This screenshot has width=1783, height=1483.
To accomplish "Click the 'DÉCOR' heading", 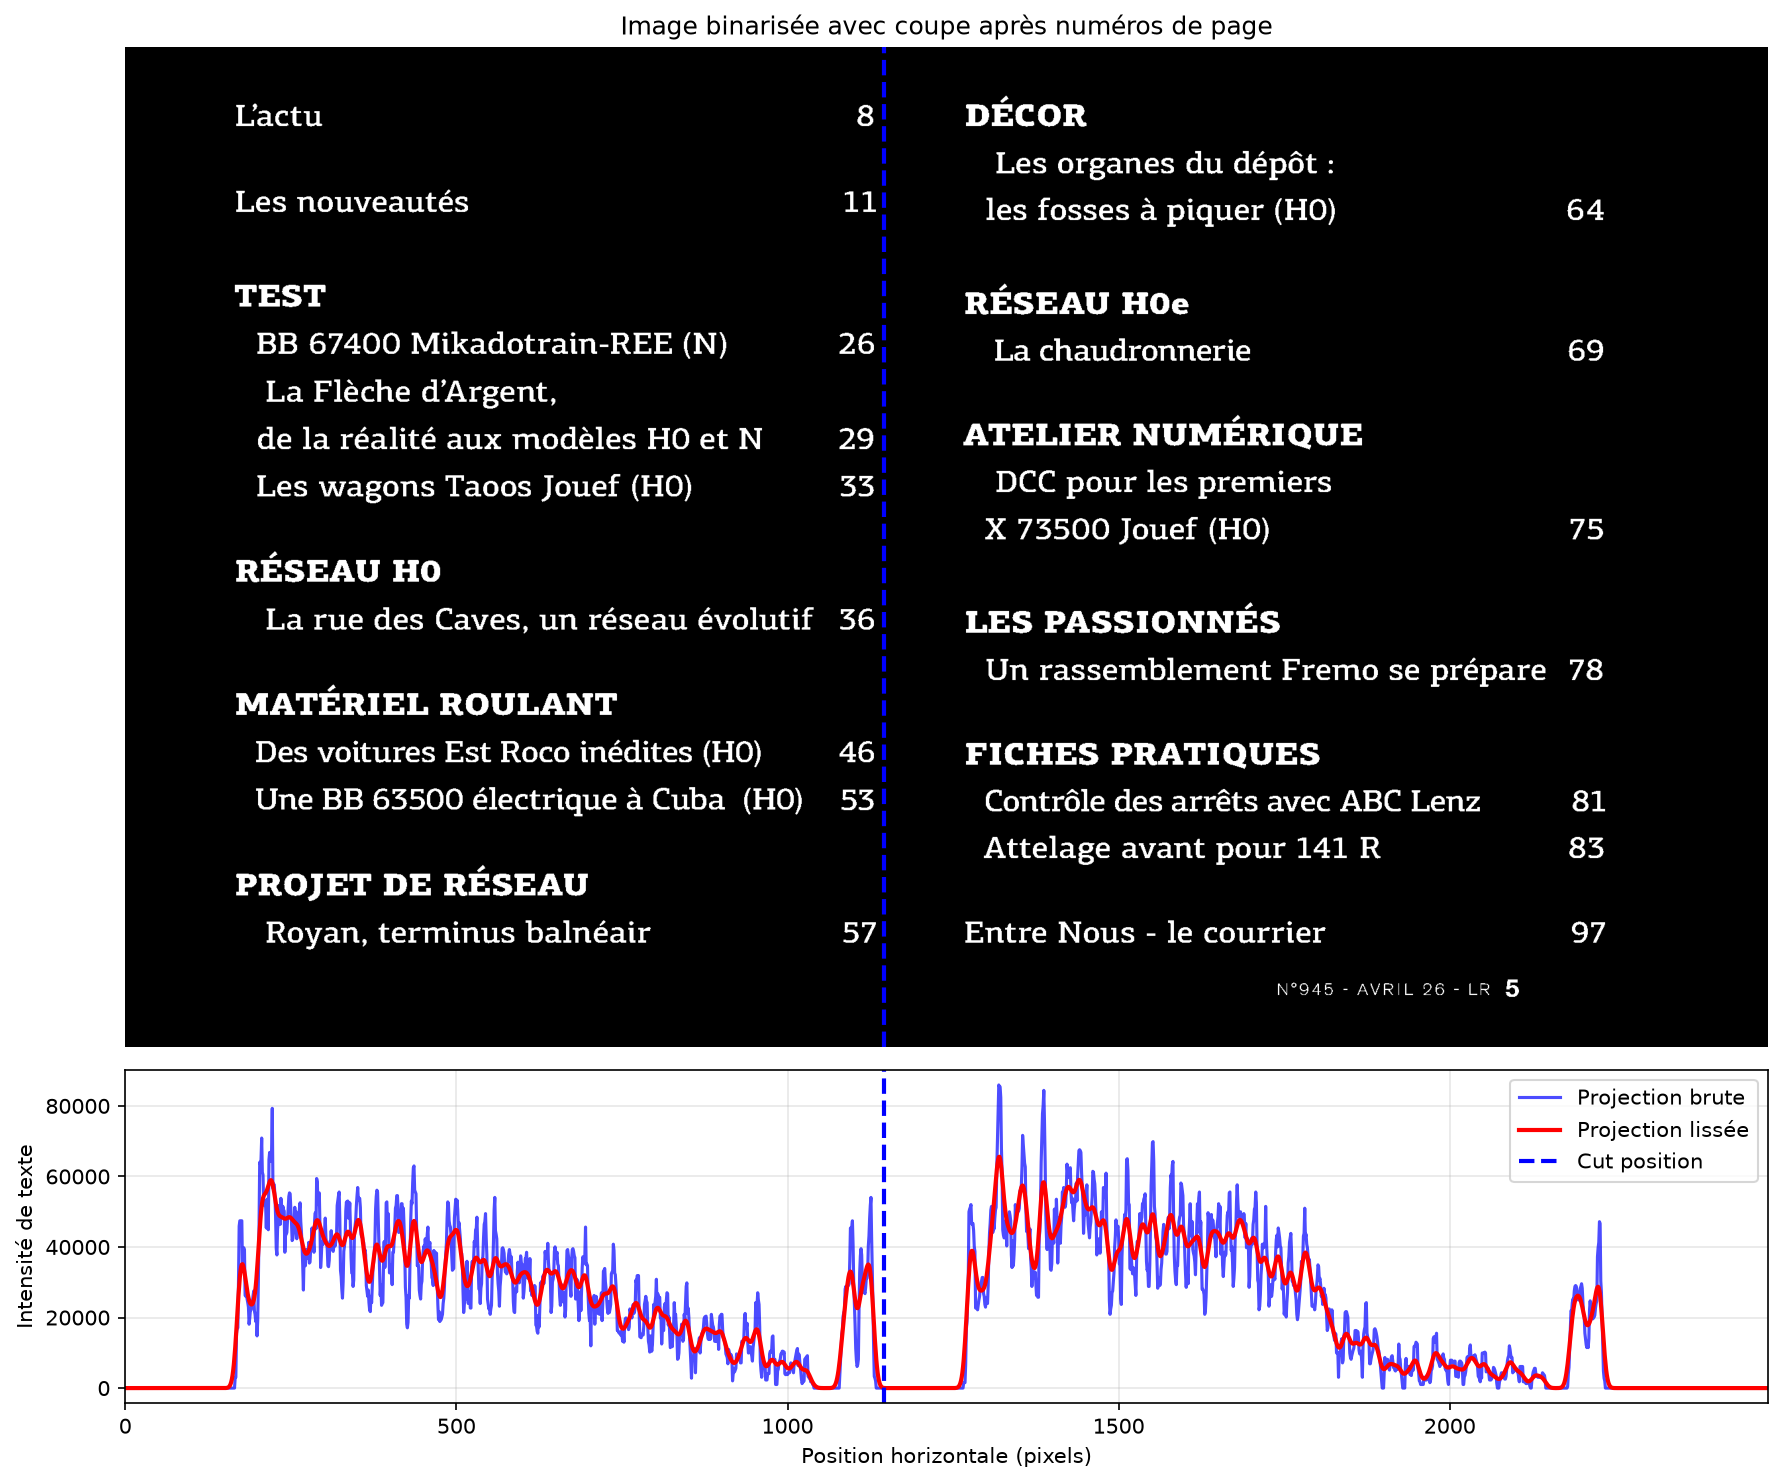I will coord(1025,115).
